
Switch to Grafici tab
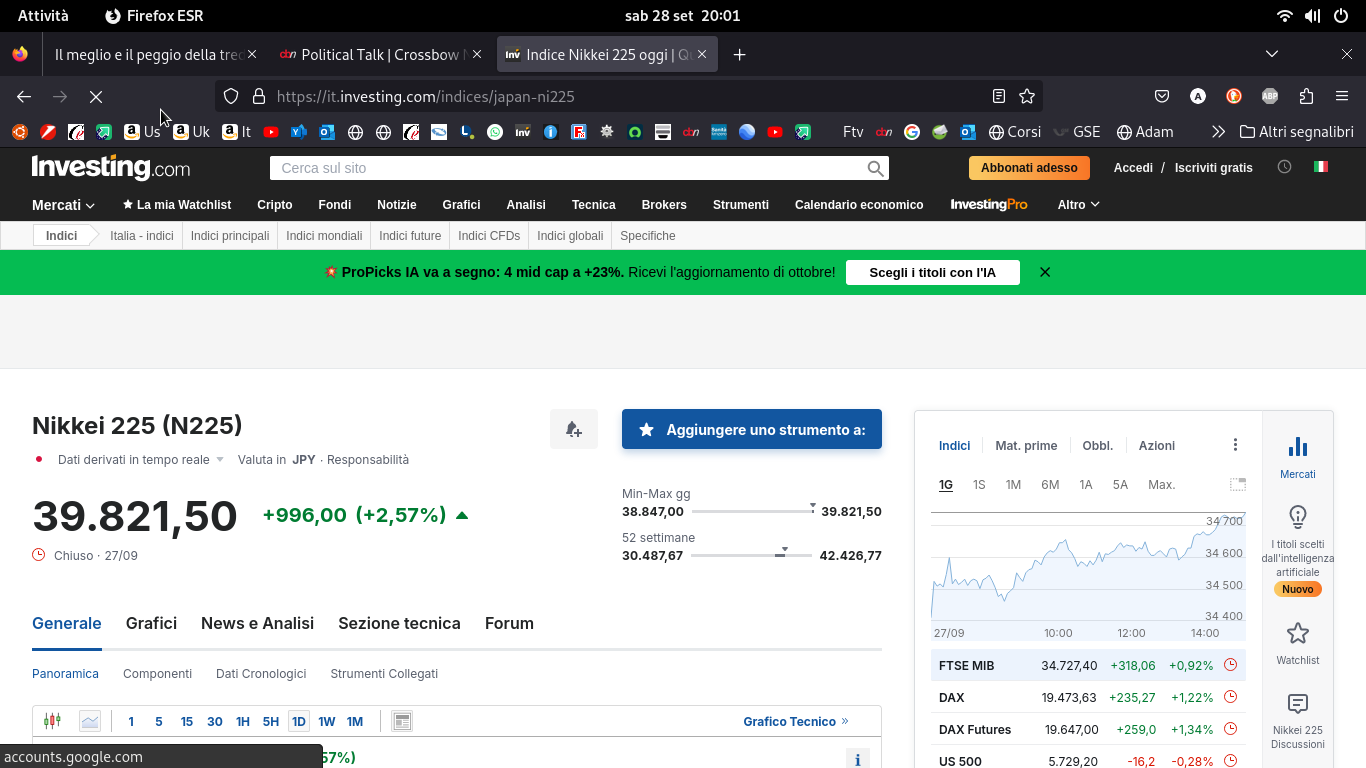[x=151, y=623]
